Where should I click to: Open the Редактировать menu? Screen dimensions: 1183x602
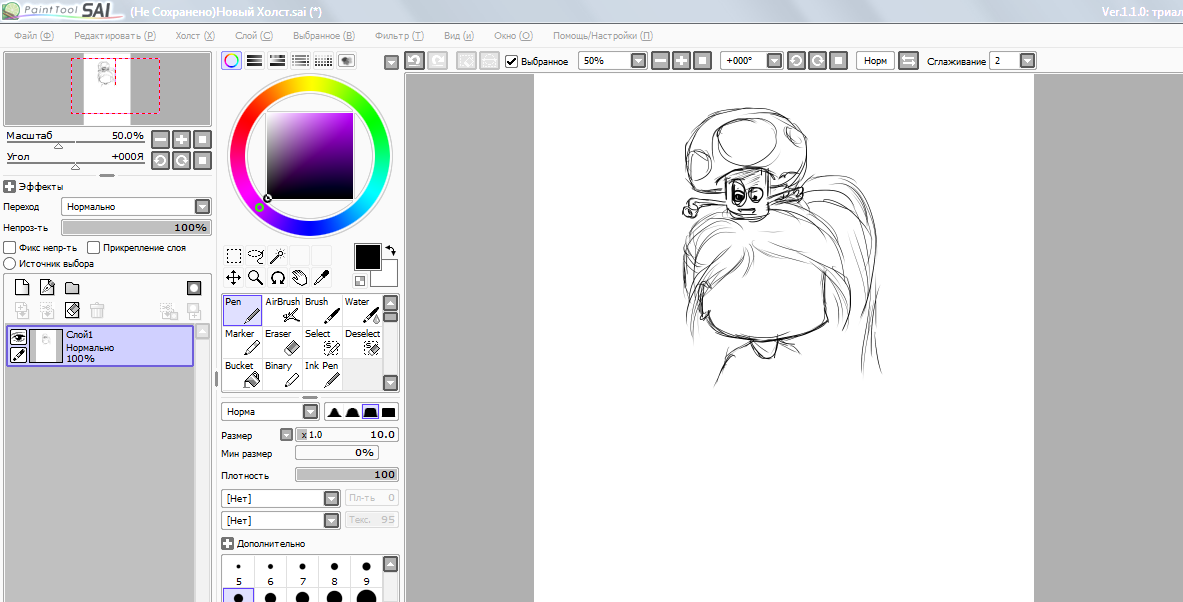tap(115, 35)
